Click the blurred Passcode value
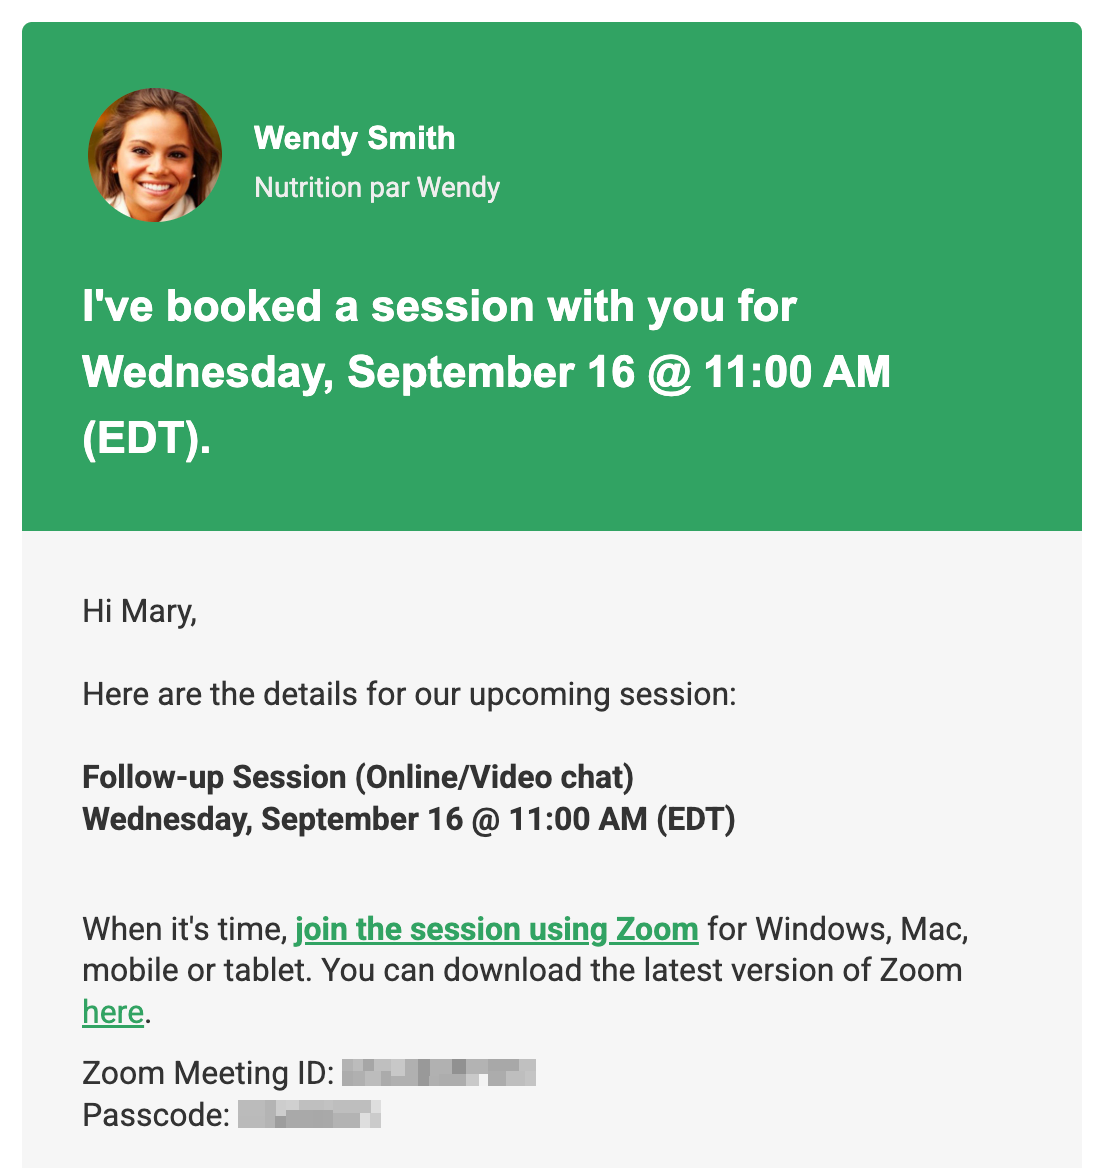Screen dimensions: 1098x1168 click(309, 1114)
